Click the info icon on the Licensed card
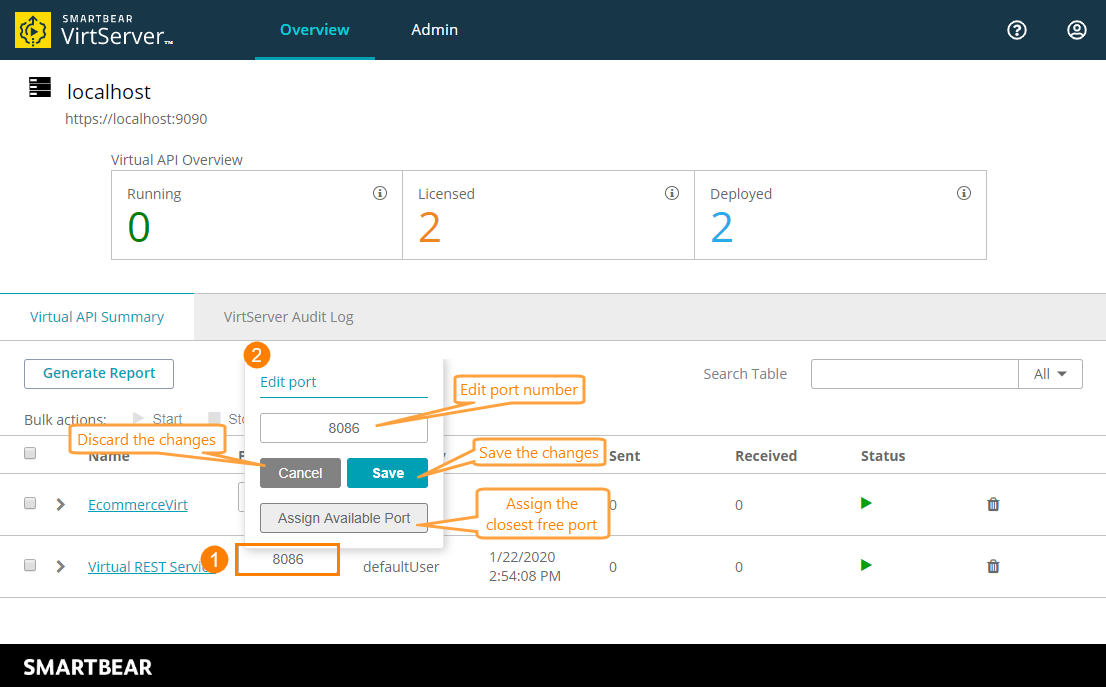The height and width of the screenshot is (687, 1106). [x=672, y=193]
